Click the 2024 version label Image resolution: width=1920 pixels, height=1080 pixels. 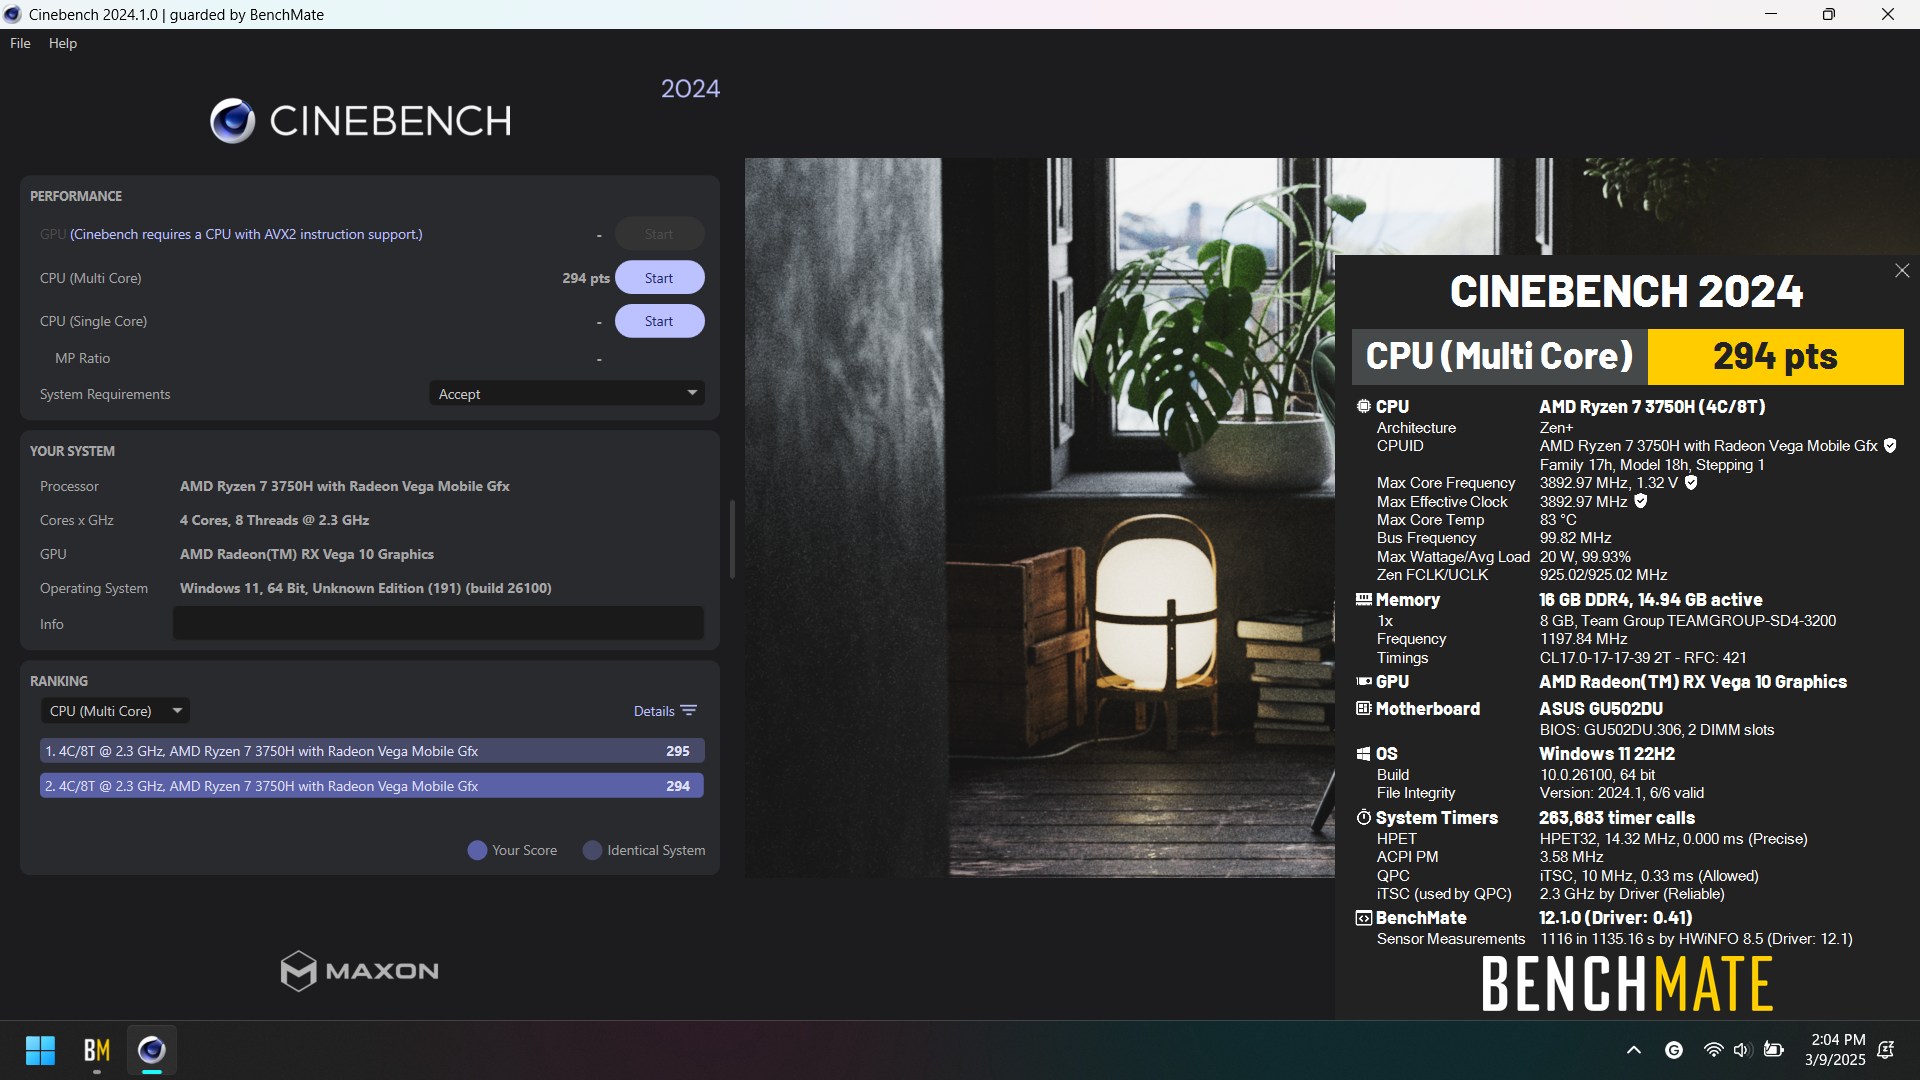point(690,88)
